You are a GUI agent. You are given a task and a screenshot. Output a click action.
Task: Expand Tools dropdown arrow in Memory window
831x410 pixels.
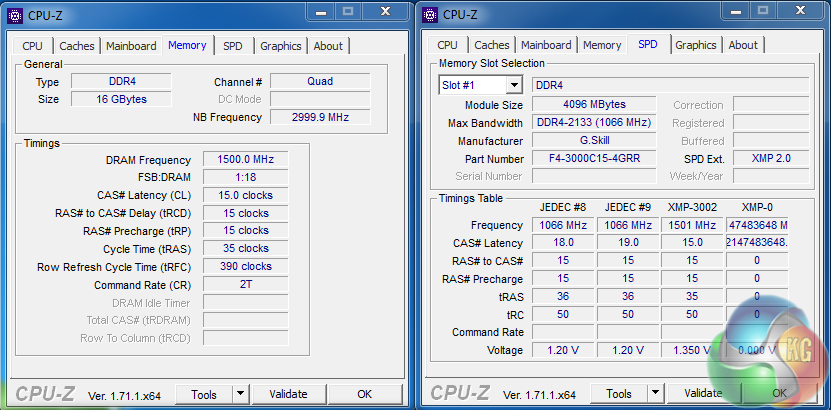[240, 394]
